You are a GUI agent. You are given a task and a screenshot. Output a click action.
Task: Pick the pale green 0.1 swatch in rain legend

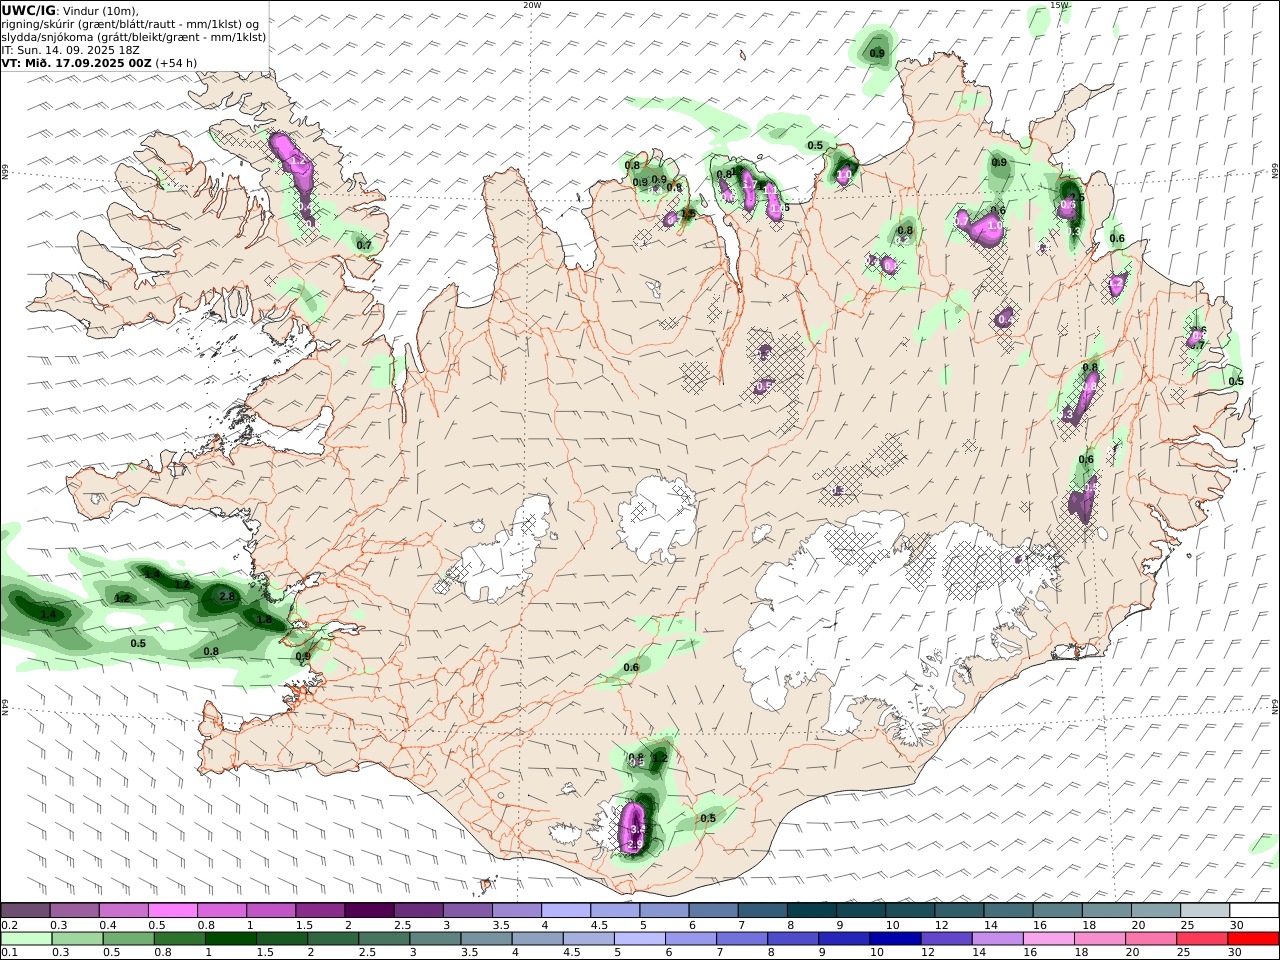pos(26,939)
